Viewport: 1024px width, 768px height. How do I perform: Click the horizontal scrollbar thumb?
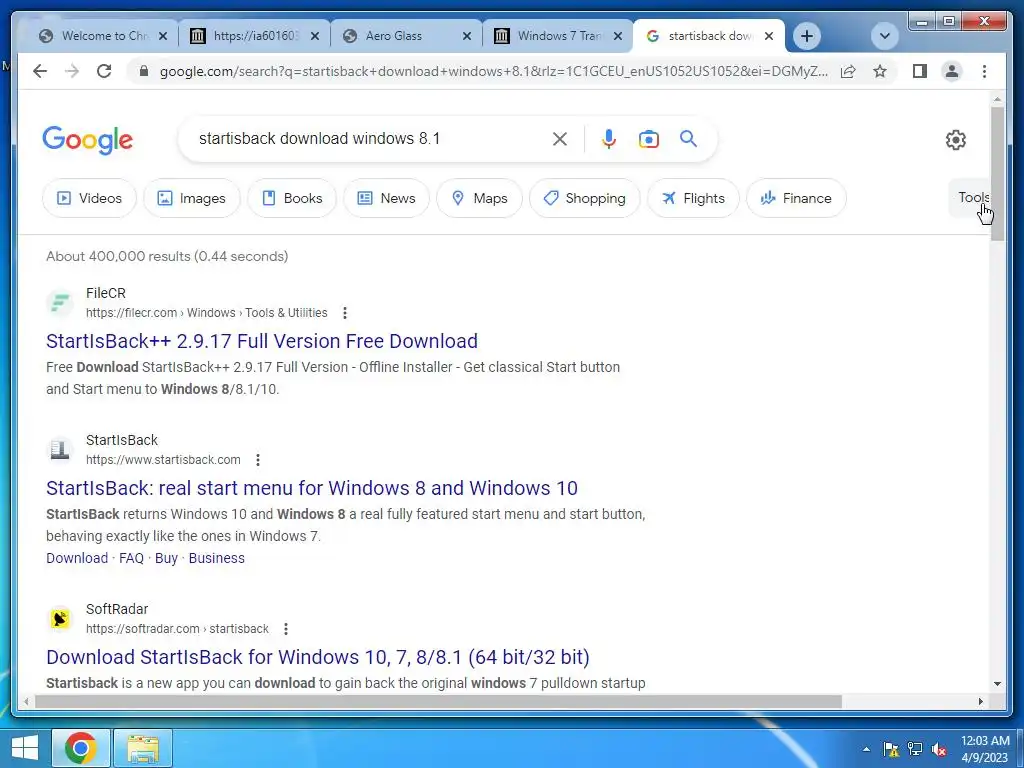pos(438,701)
